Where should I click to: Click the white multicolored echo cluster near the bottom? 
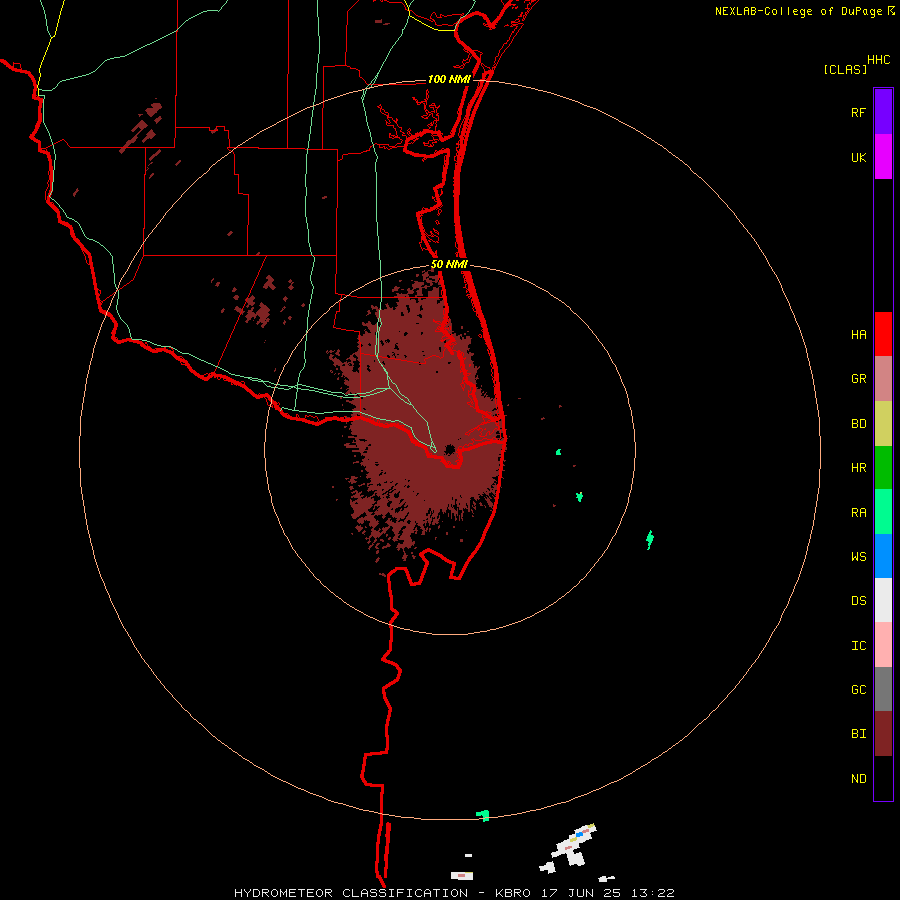[569, 848]
